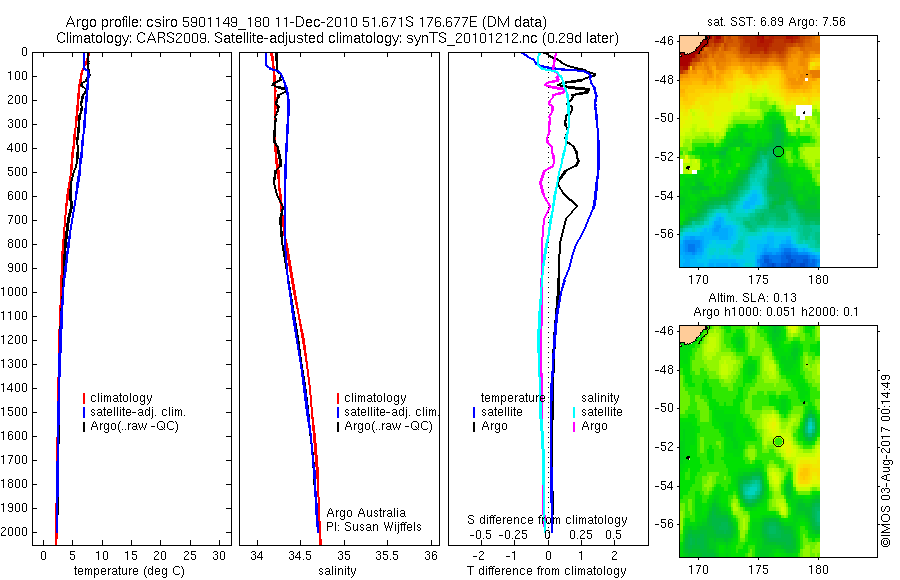Click the 'Argo h1000: 0.051 h2000: 0.1' text
This screenshot has height=580, width=900.
click(775, 312)
